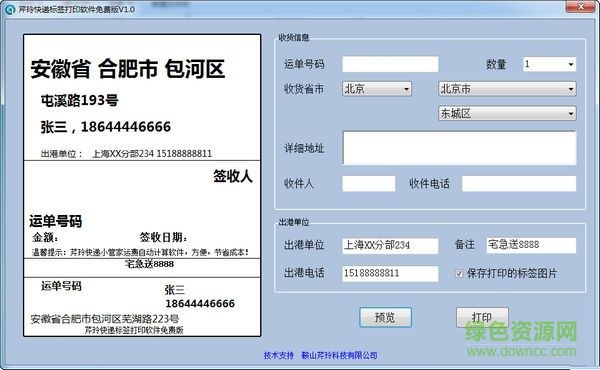Viewport: 600px width, 370px height.
Task: Click the 打印 print button
Action: click(x=482, y=317)
